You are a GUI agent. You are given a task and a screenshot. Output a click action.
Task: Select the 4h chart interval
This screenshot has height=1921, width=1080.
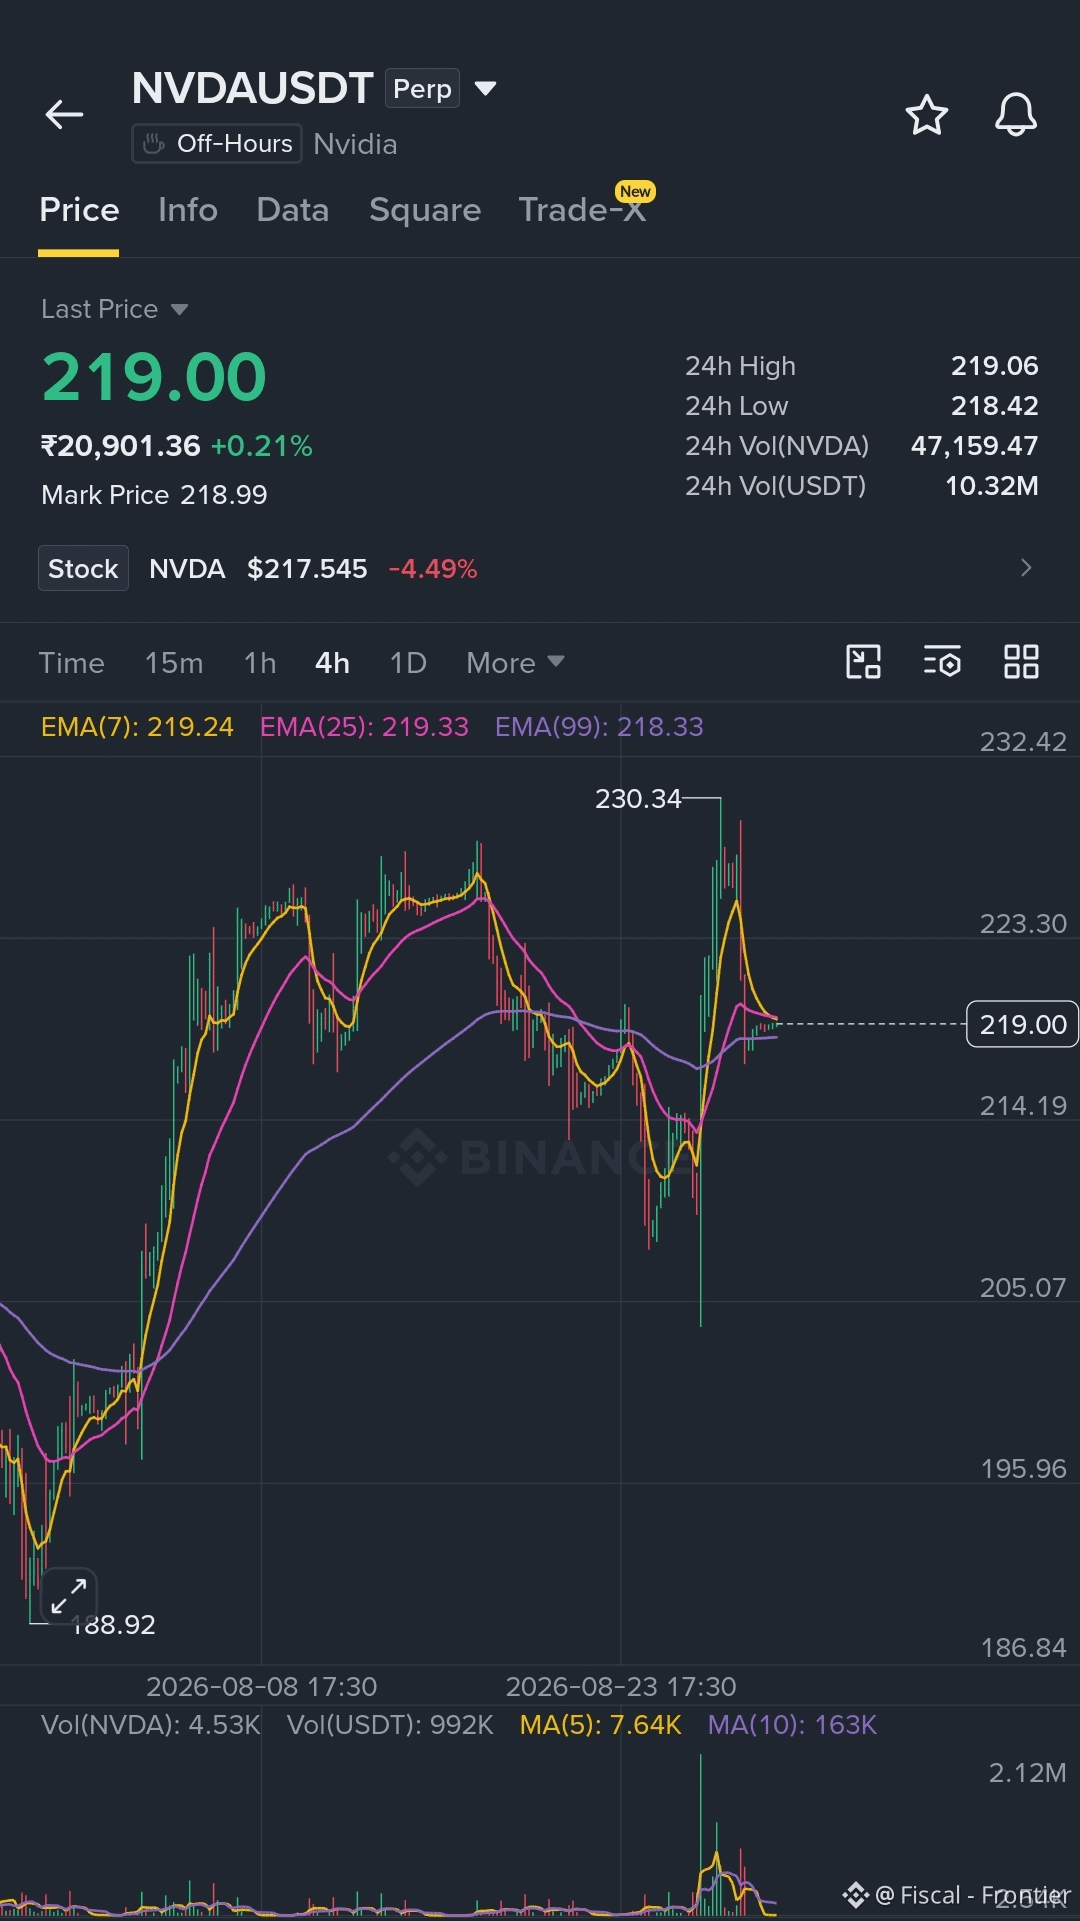coord(332,662)
